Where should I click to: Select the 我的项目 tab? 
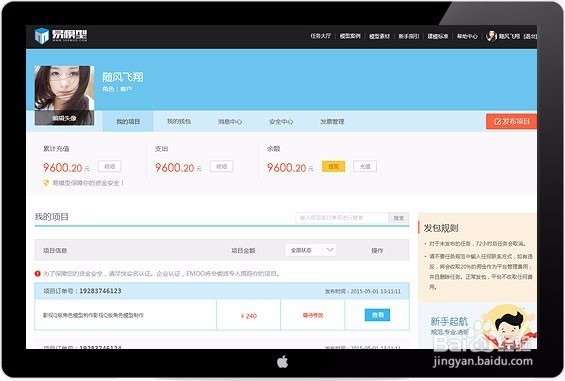(128, 121)
